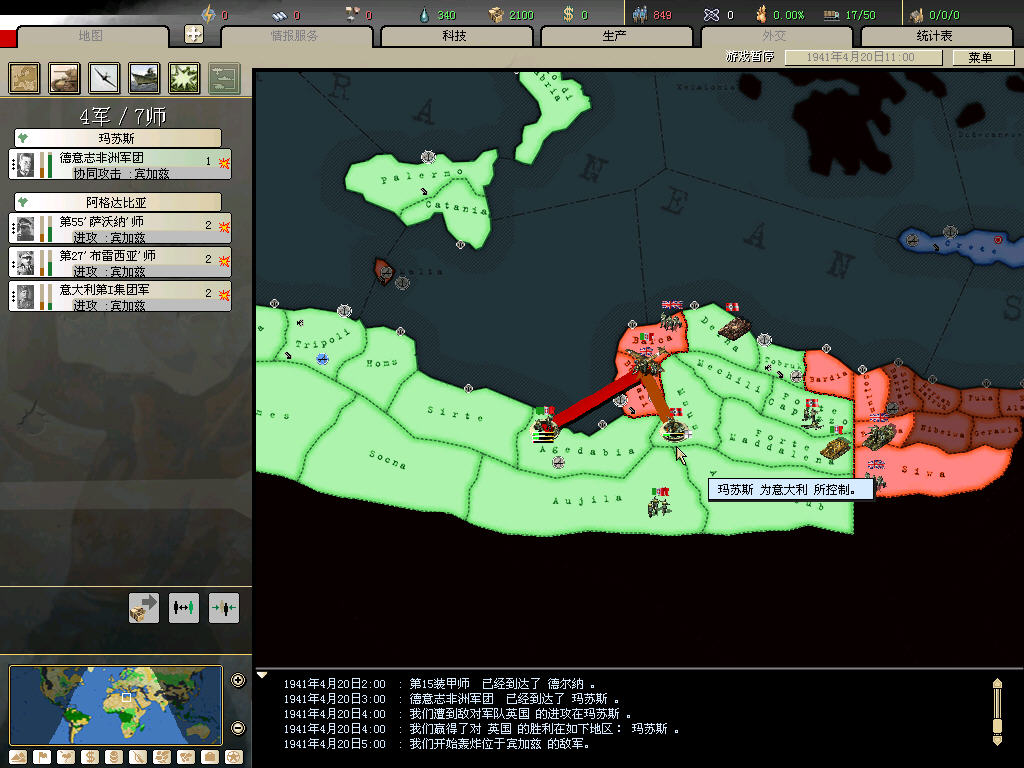Click the manpower soldiers icon
Image resolution: width=1024 pixels, height=768 pixels.
[640, 14]
